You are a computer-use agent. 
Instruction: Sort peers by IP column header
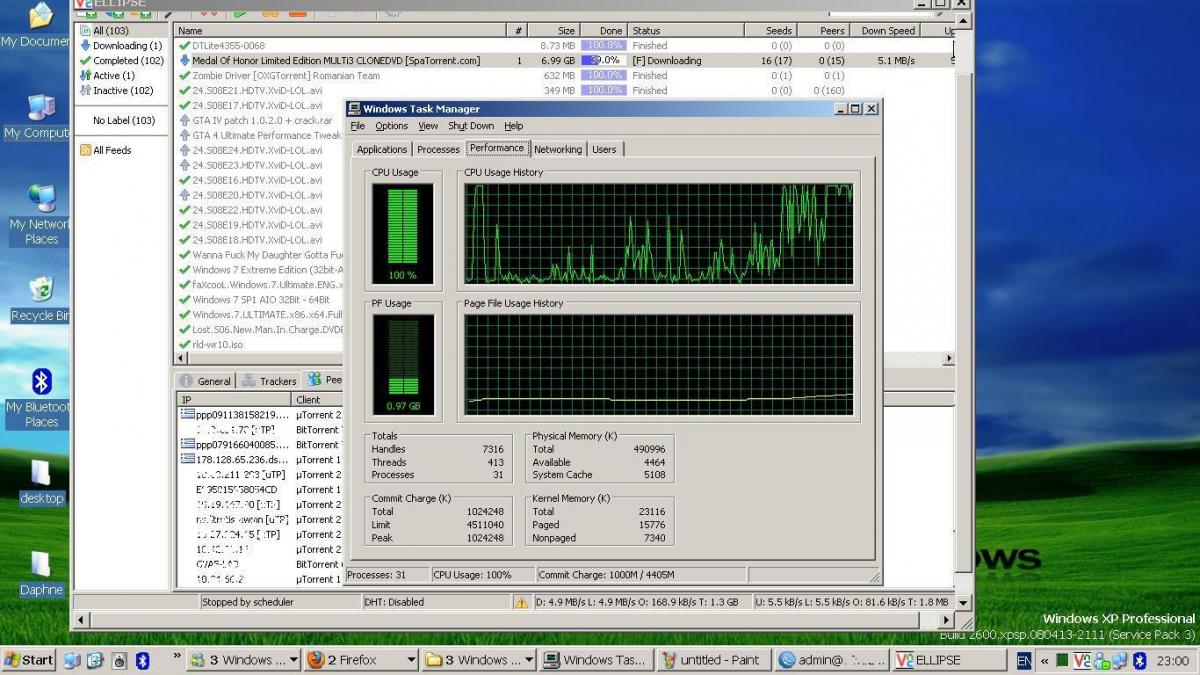pyautogui.click(x=234, y=400)
